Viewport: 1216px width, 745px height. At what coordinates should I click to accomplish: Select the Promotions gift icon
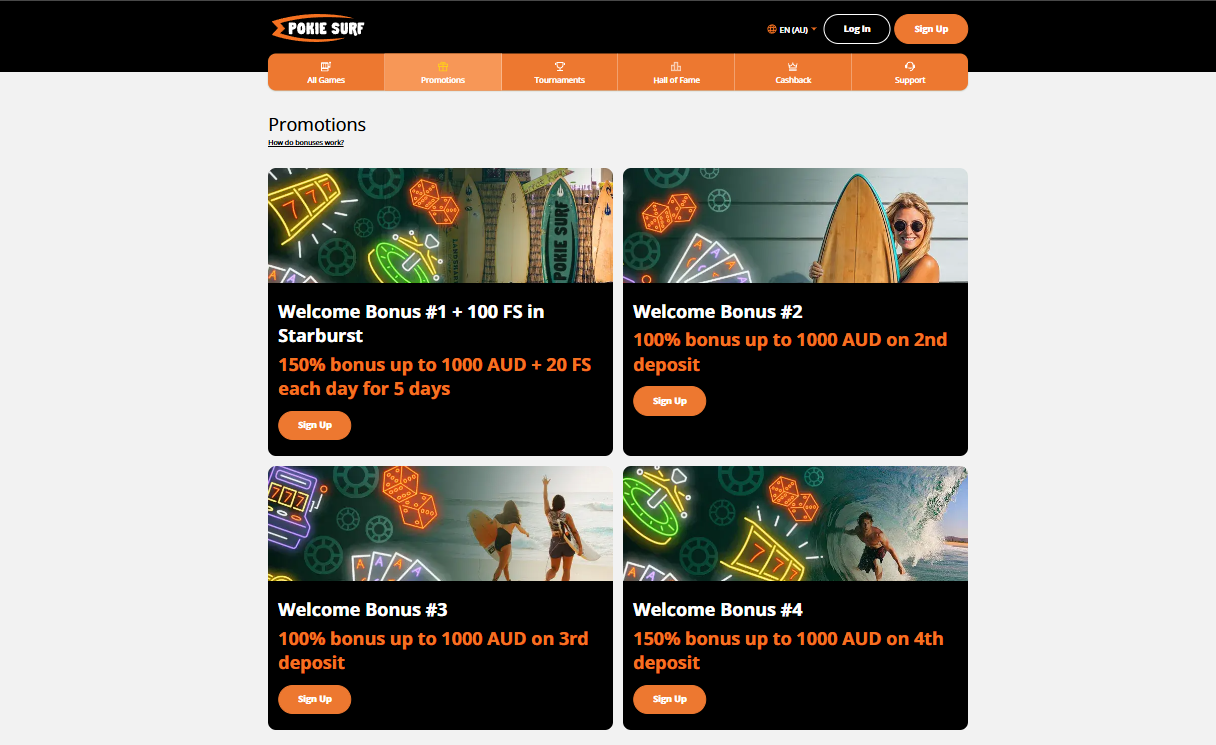443,66
